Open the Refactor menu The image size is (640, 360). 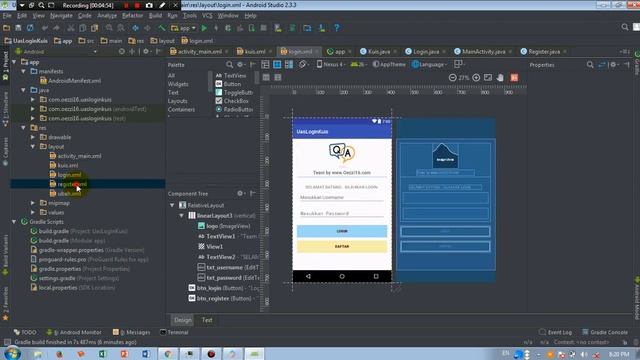[x=133, y=16]
